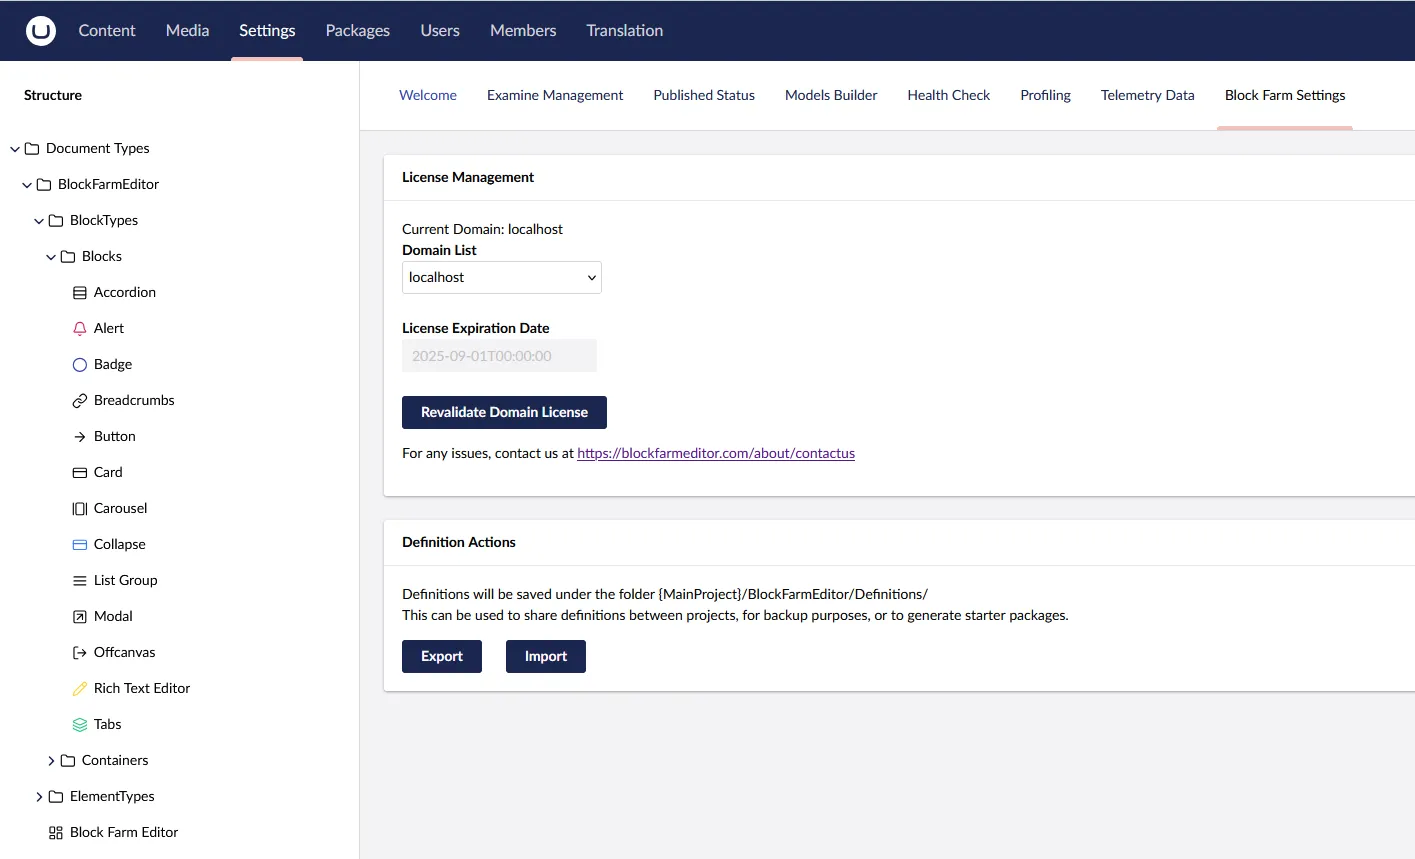Switch to the Examine Management tab
The height and width of the screenshot is (859, 1415).
pos(555,95)
